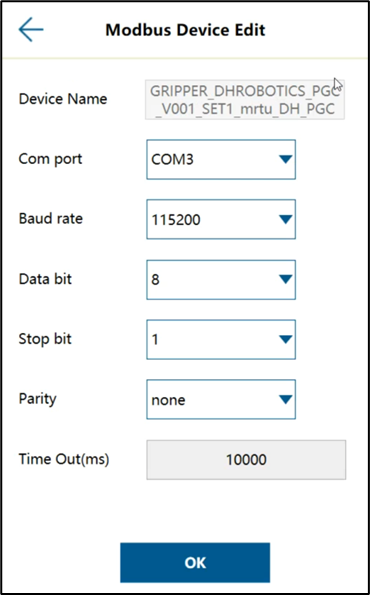The height and width of the screenshot is (595, 370).
Task: Click the Modbus Device Edit title
Action: click(x=185, y=30)
